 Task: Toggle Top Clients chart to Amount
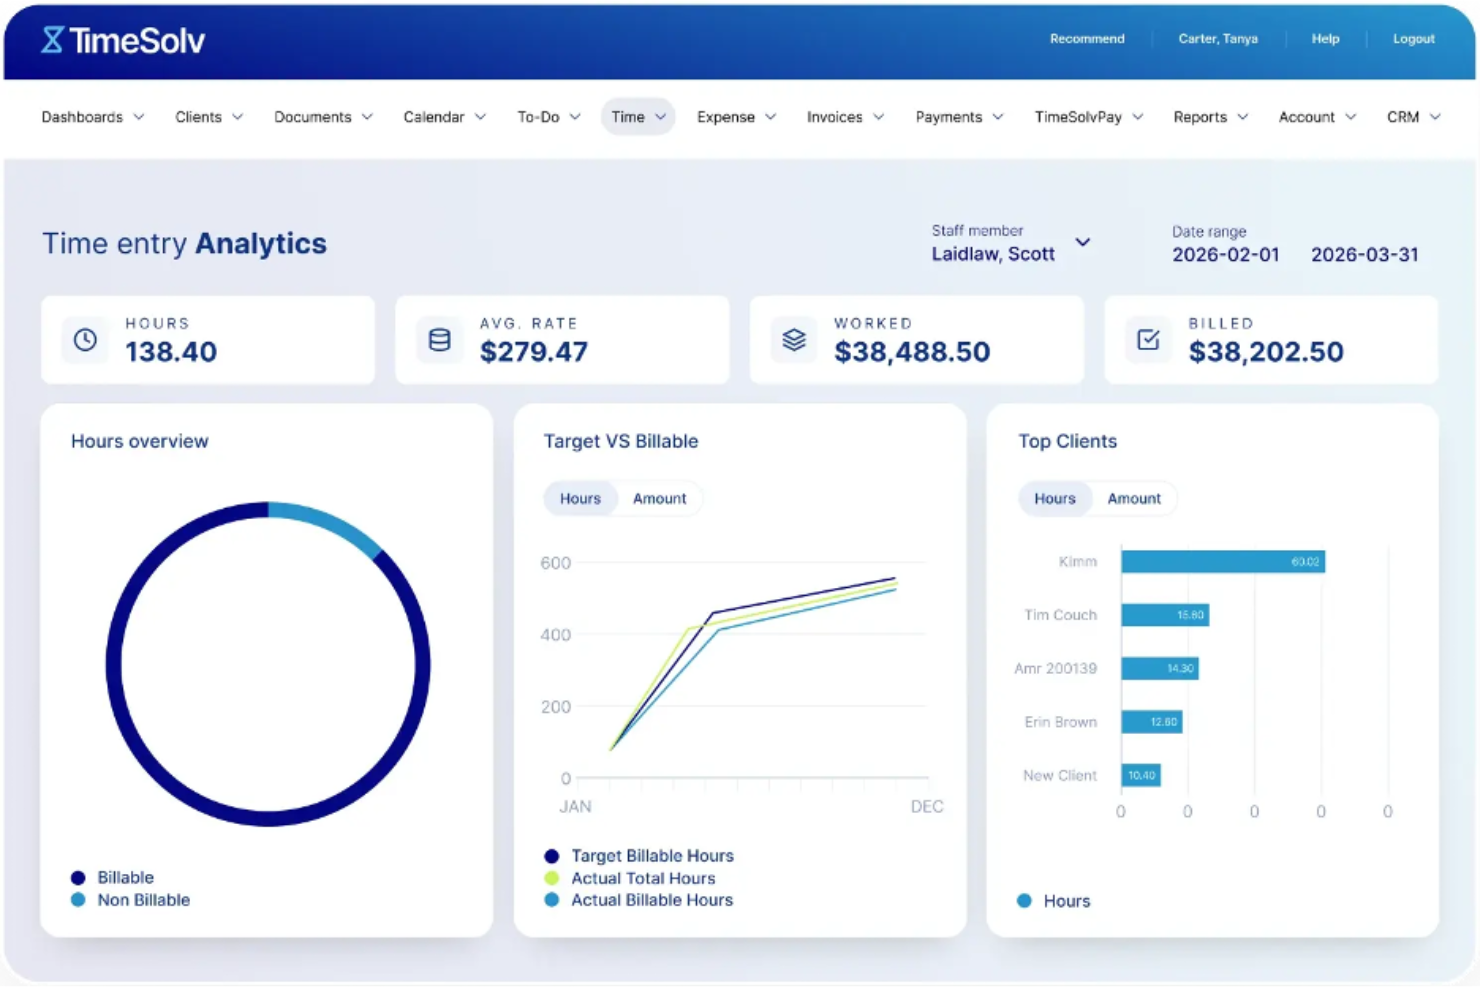pyautogui.click(x=1134, y=498)
